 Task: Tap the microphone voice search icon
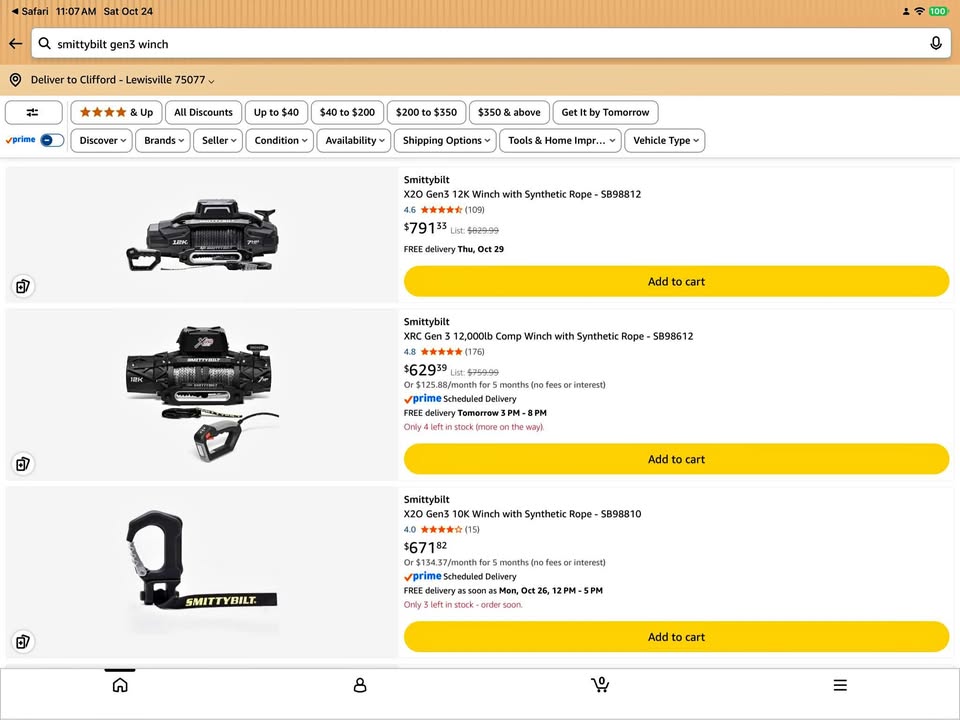tap(936, 43)
